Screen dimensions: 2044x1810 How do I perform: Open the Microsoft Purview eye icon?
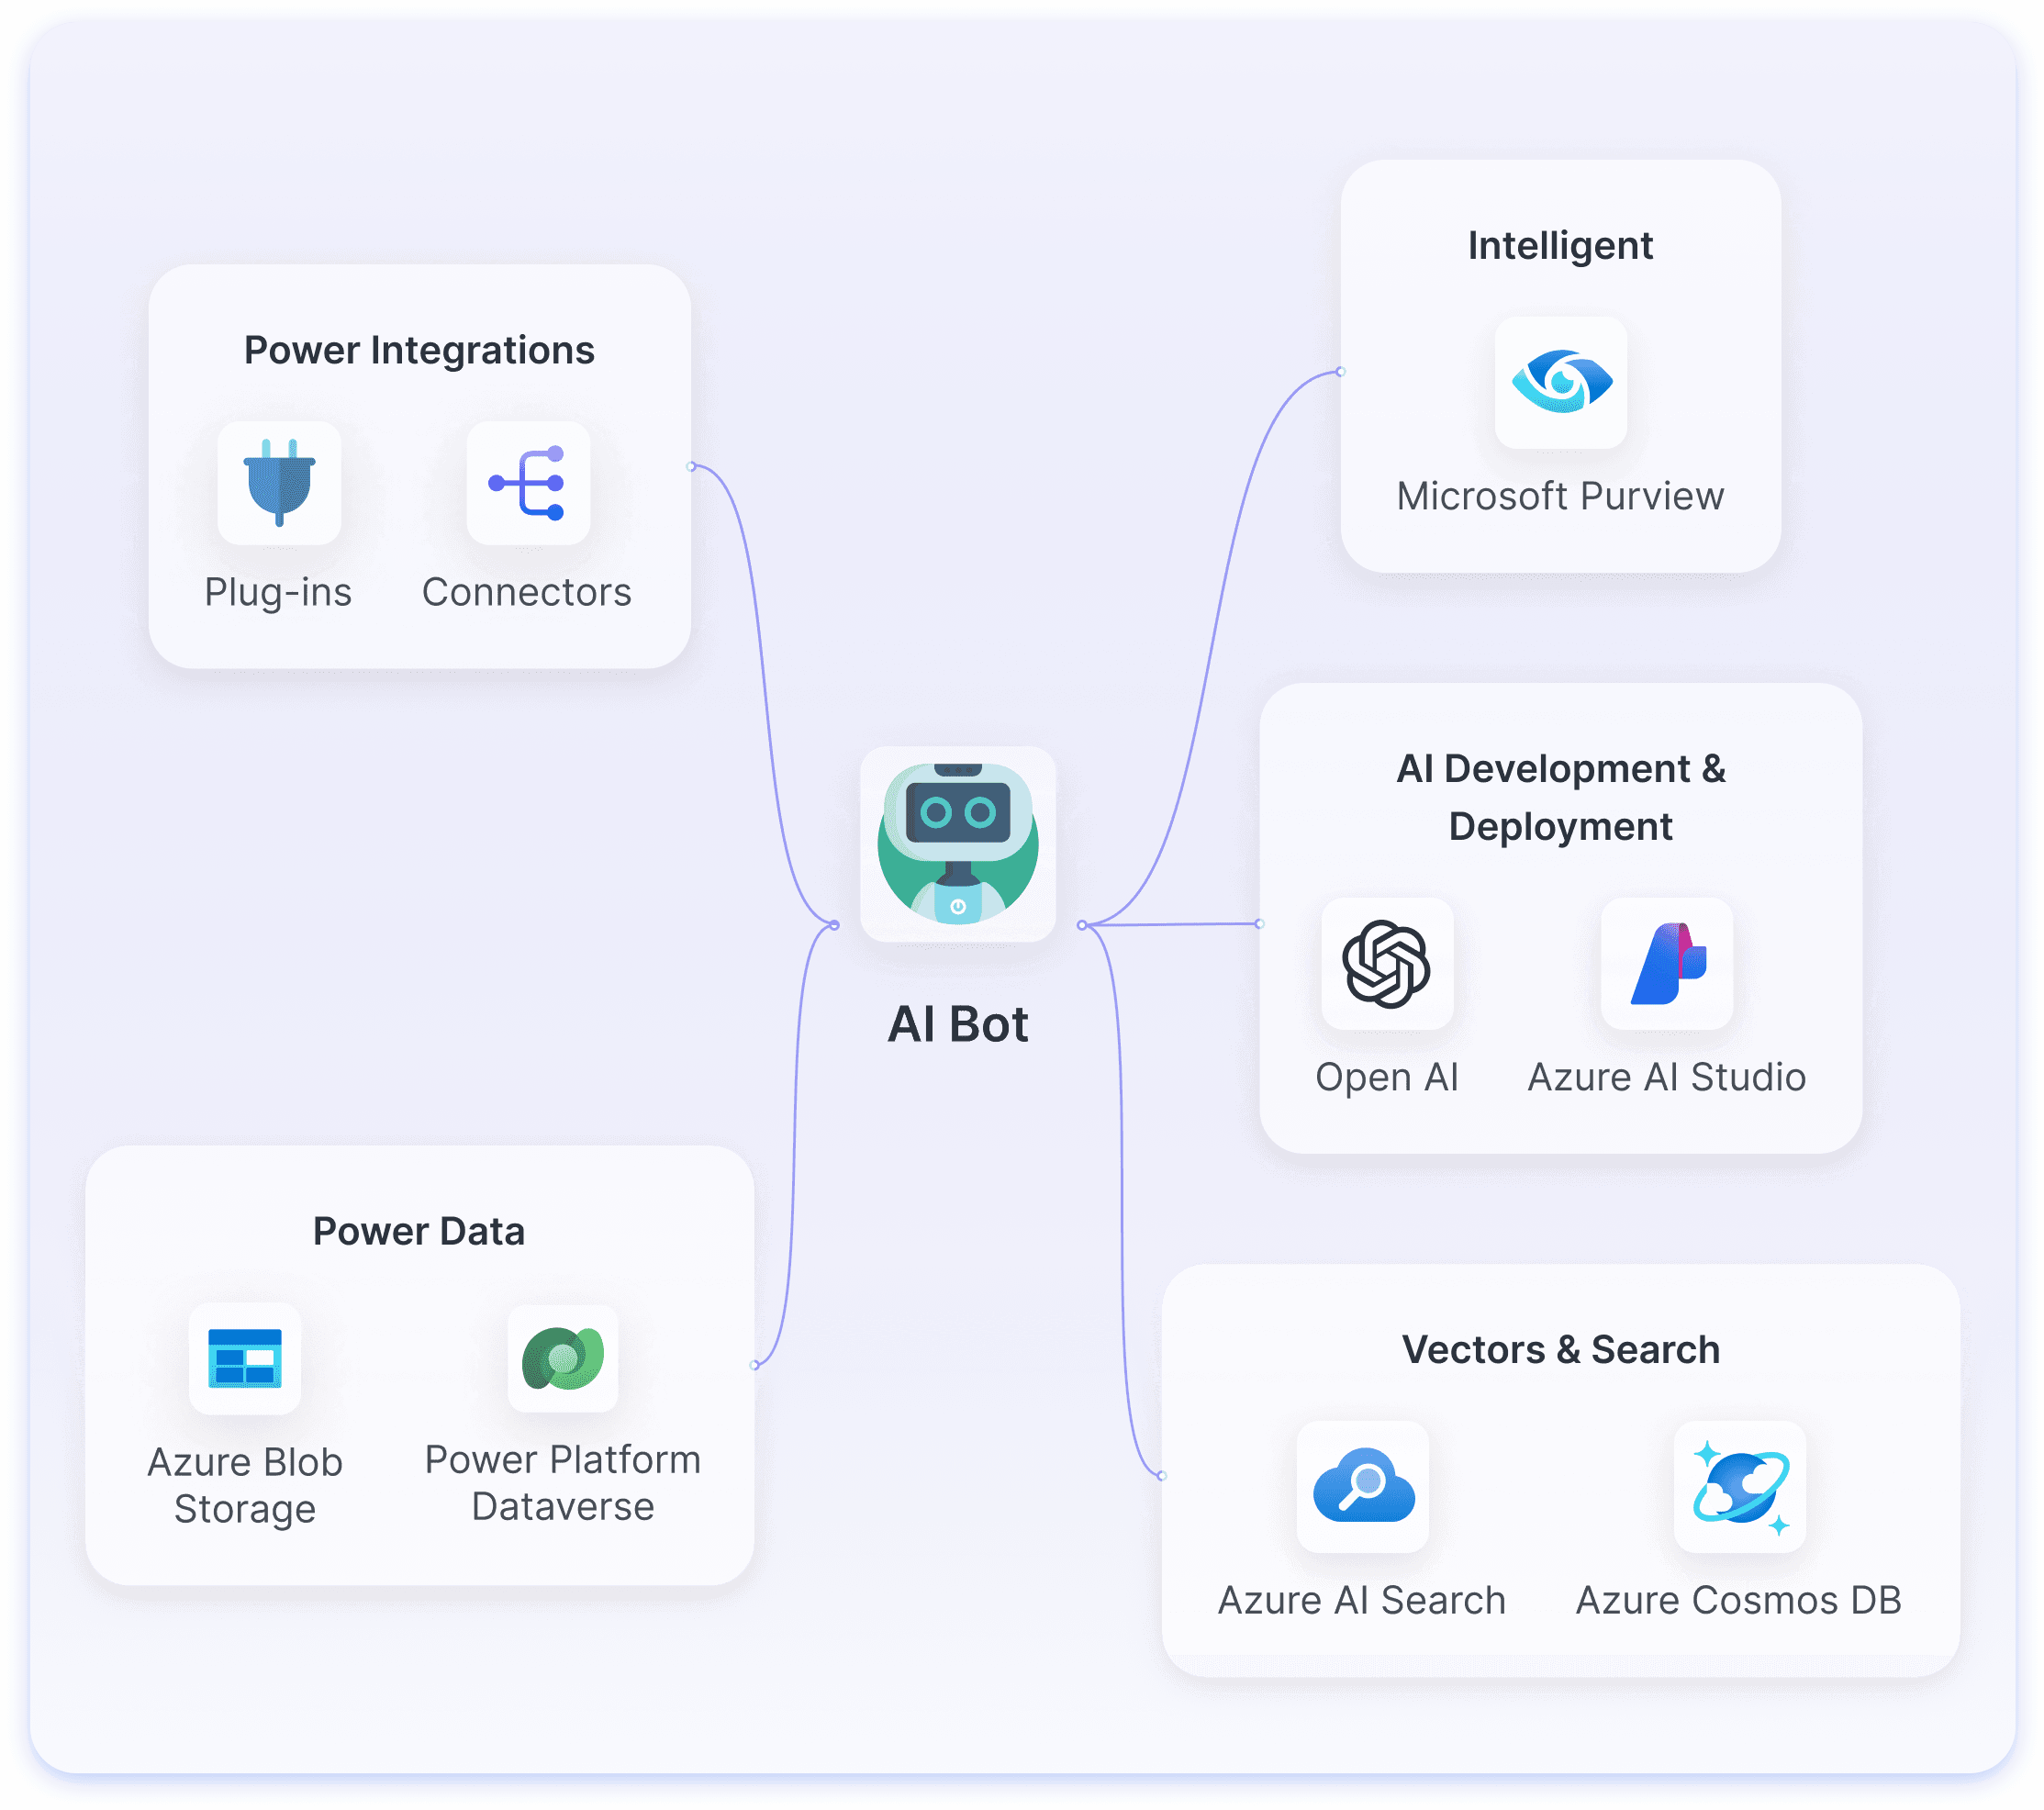(1561, 382)
